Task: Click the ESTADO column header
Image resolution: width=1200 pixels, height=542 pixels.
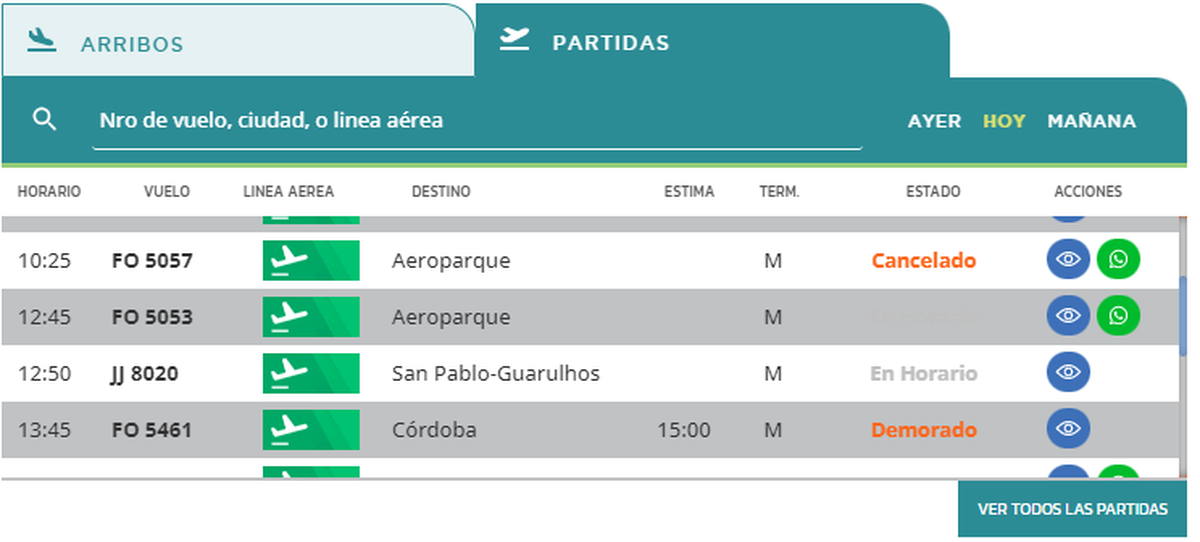Action: [932, 191]
